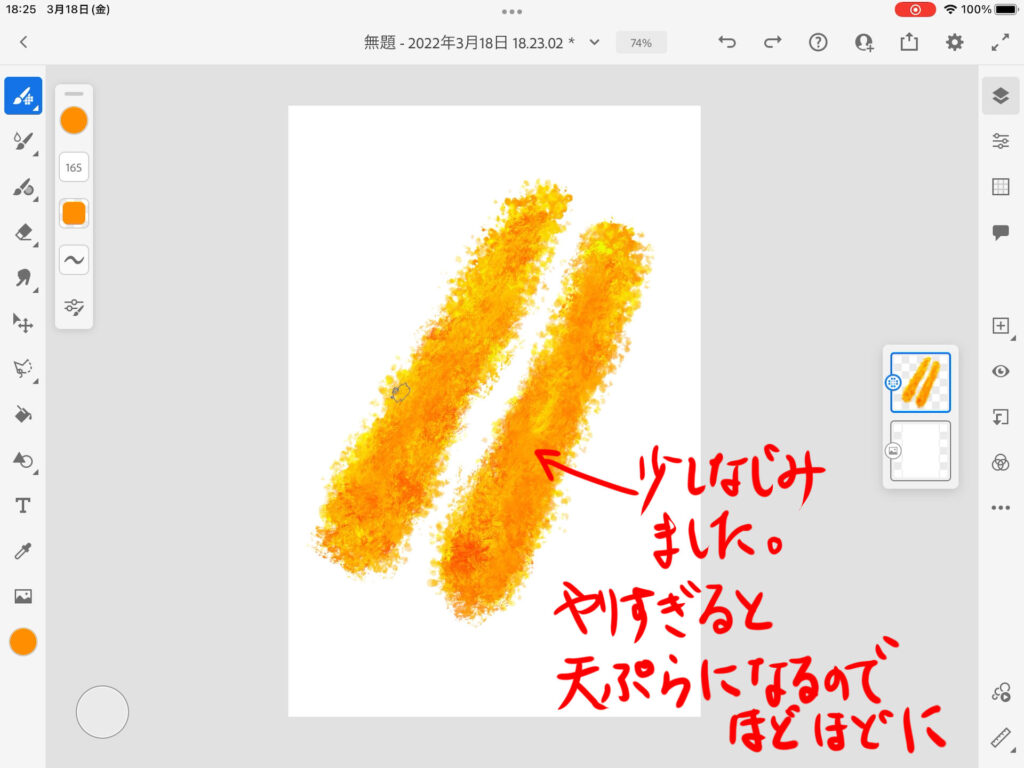The image size is (1024, 768).
Task: Select the white background layer thumbnail
Action: (920, 451)
